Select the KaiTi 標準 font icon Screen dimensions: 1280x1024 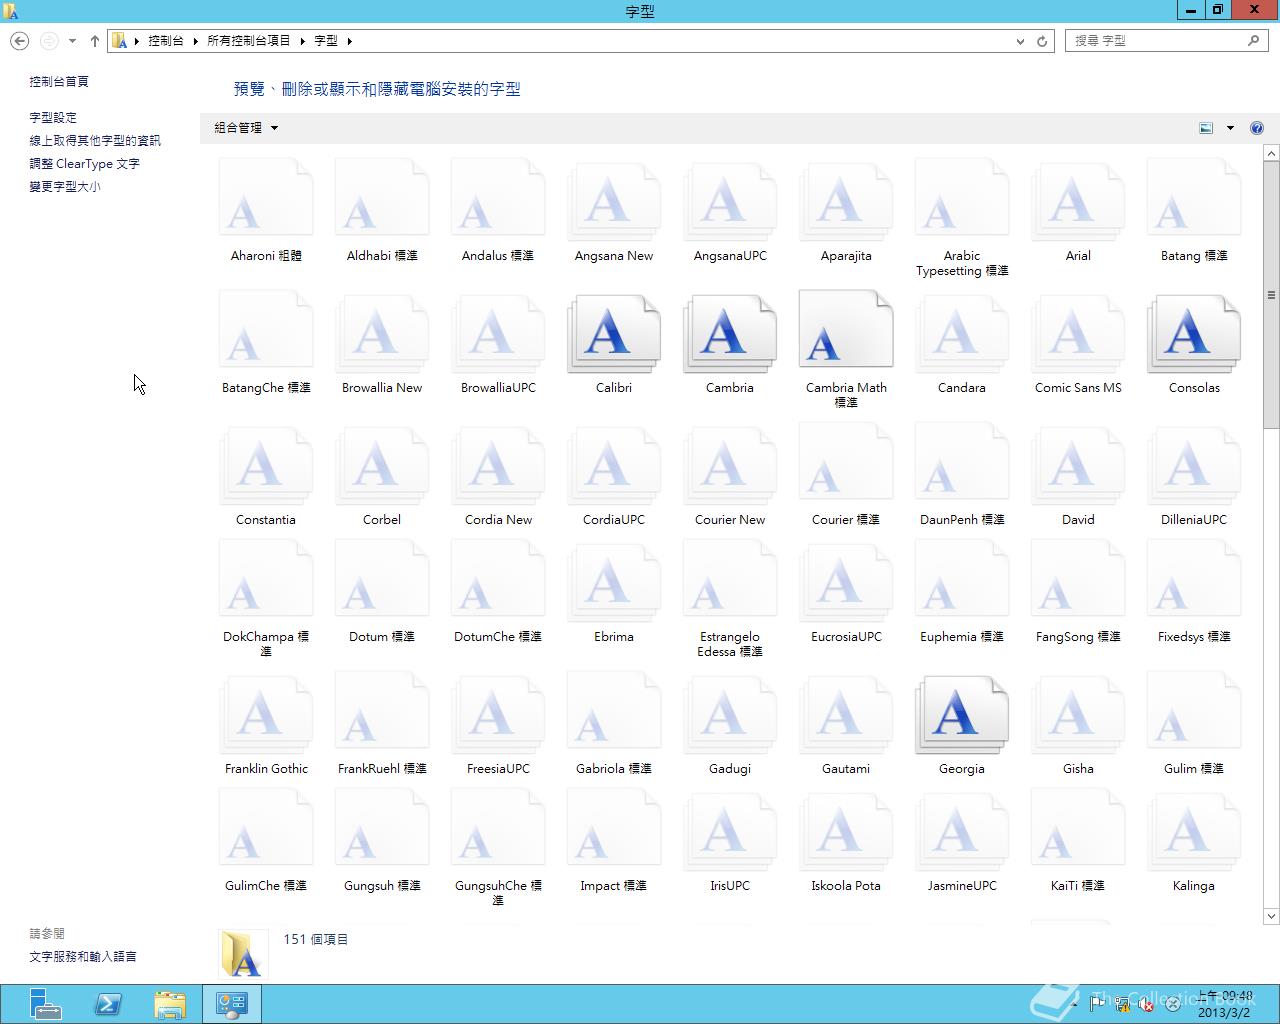point(1078,828)
